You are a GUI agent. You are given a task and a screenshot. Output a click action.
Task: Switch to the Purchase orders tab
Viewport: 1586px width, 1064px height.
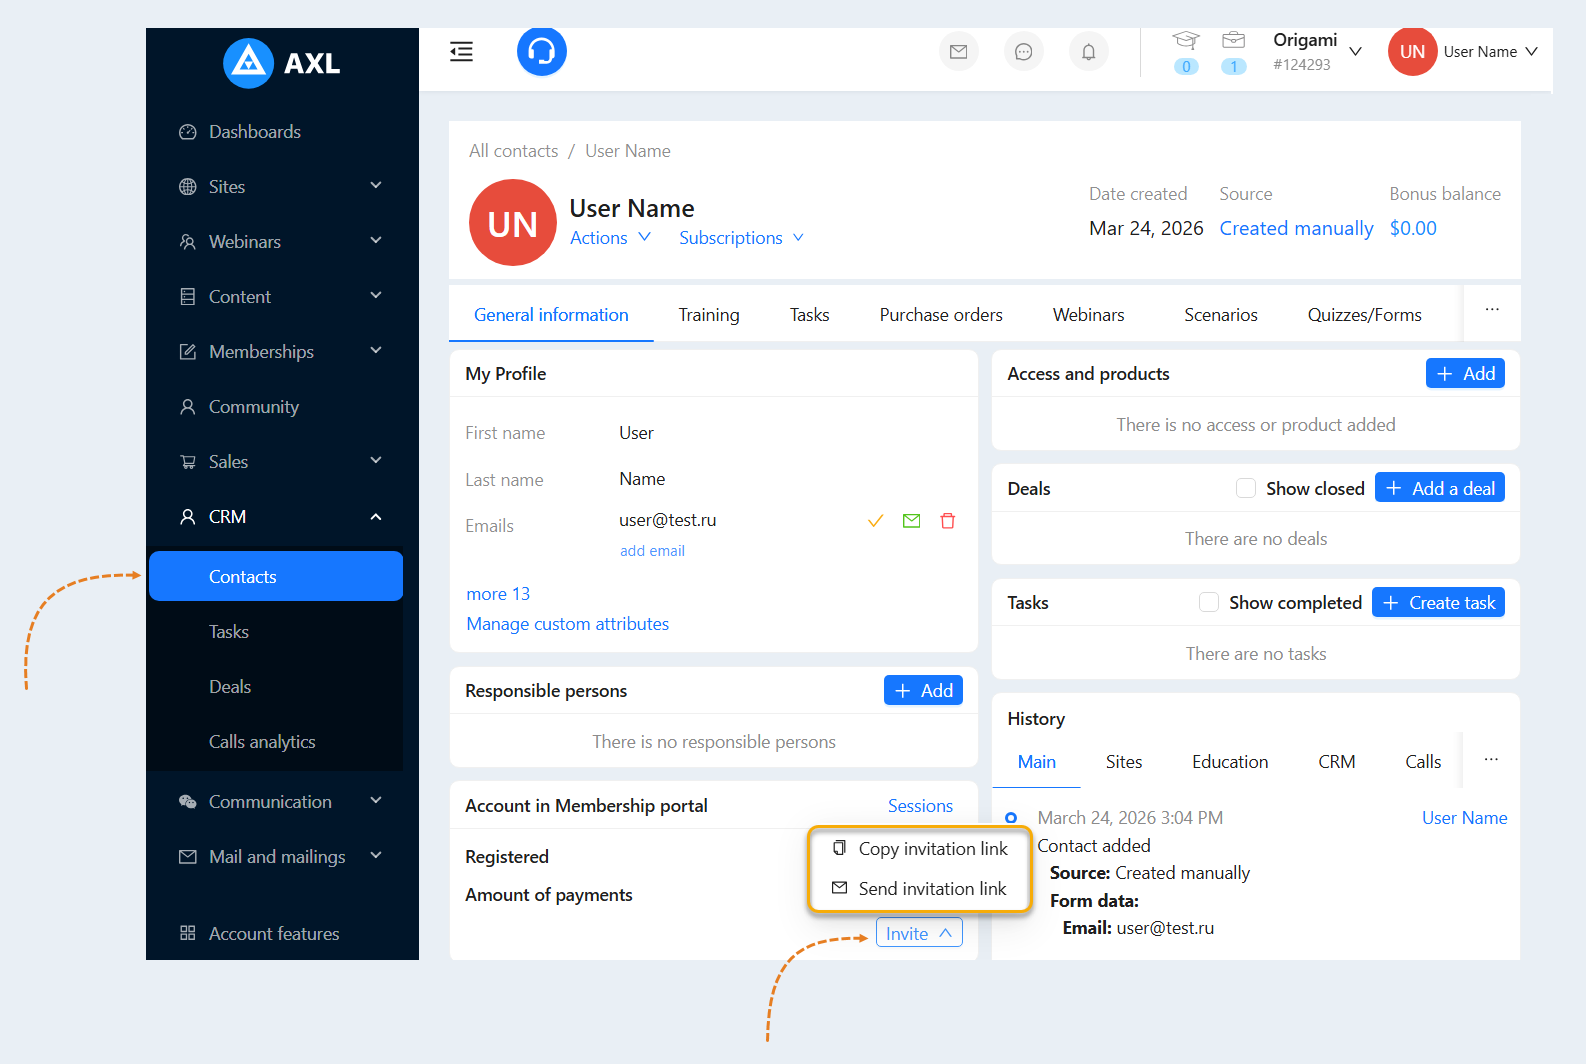point(941,315)
